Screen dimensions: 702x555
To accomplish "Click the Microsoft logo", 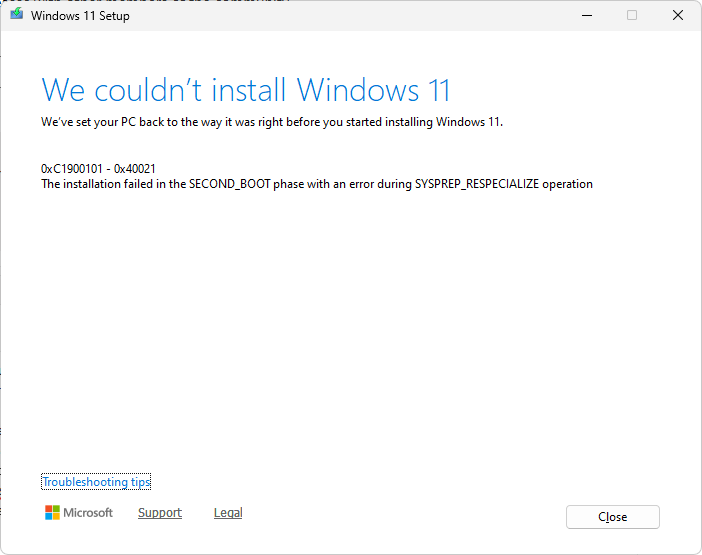I will tap(79, 512).
